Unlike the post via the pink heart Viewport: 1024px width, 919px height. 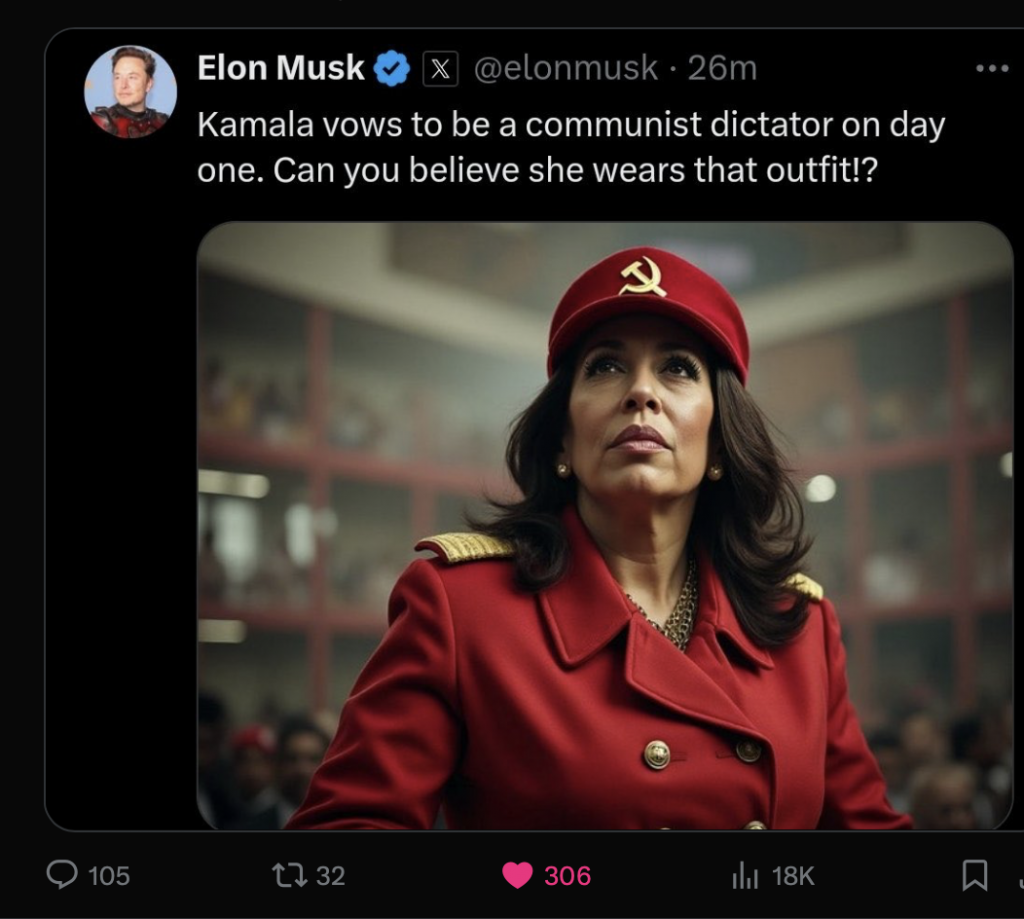click(517, 876)
